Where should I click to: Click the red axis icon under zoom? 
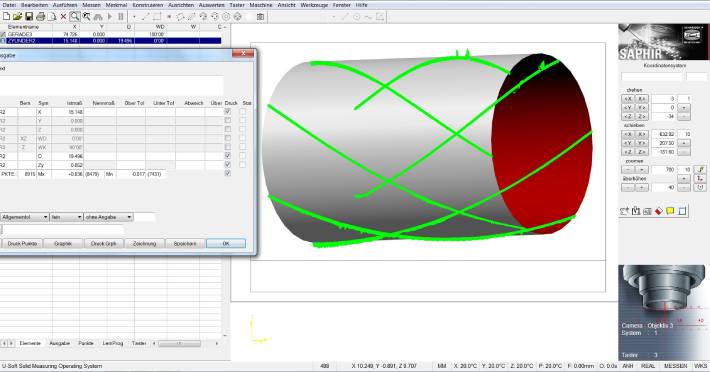pos(700,178)
